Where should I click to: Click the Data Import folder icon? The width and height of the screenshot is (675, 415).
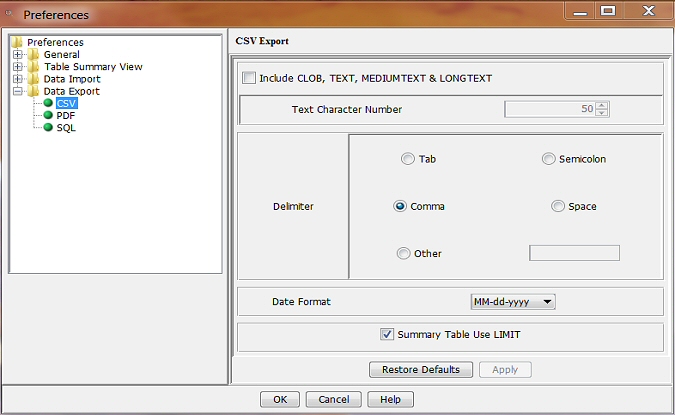click(x=33, y=79)
